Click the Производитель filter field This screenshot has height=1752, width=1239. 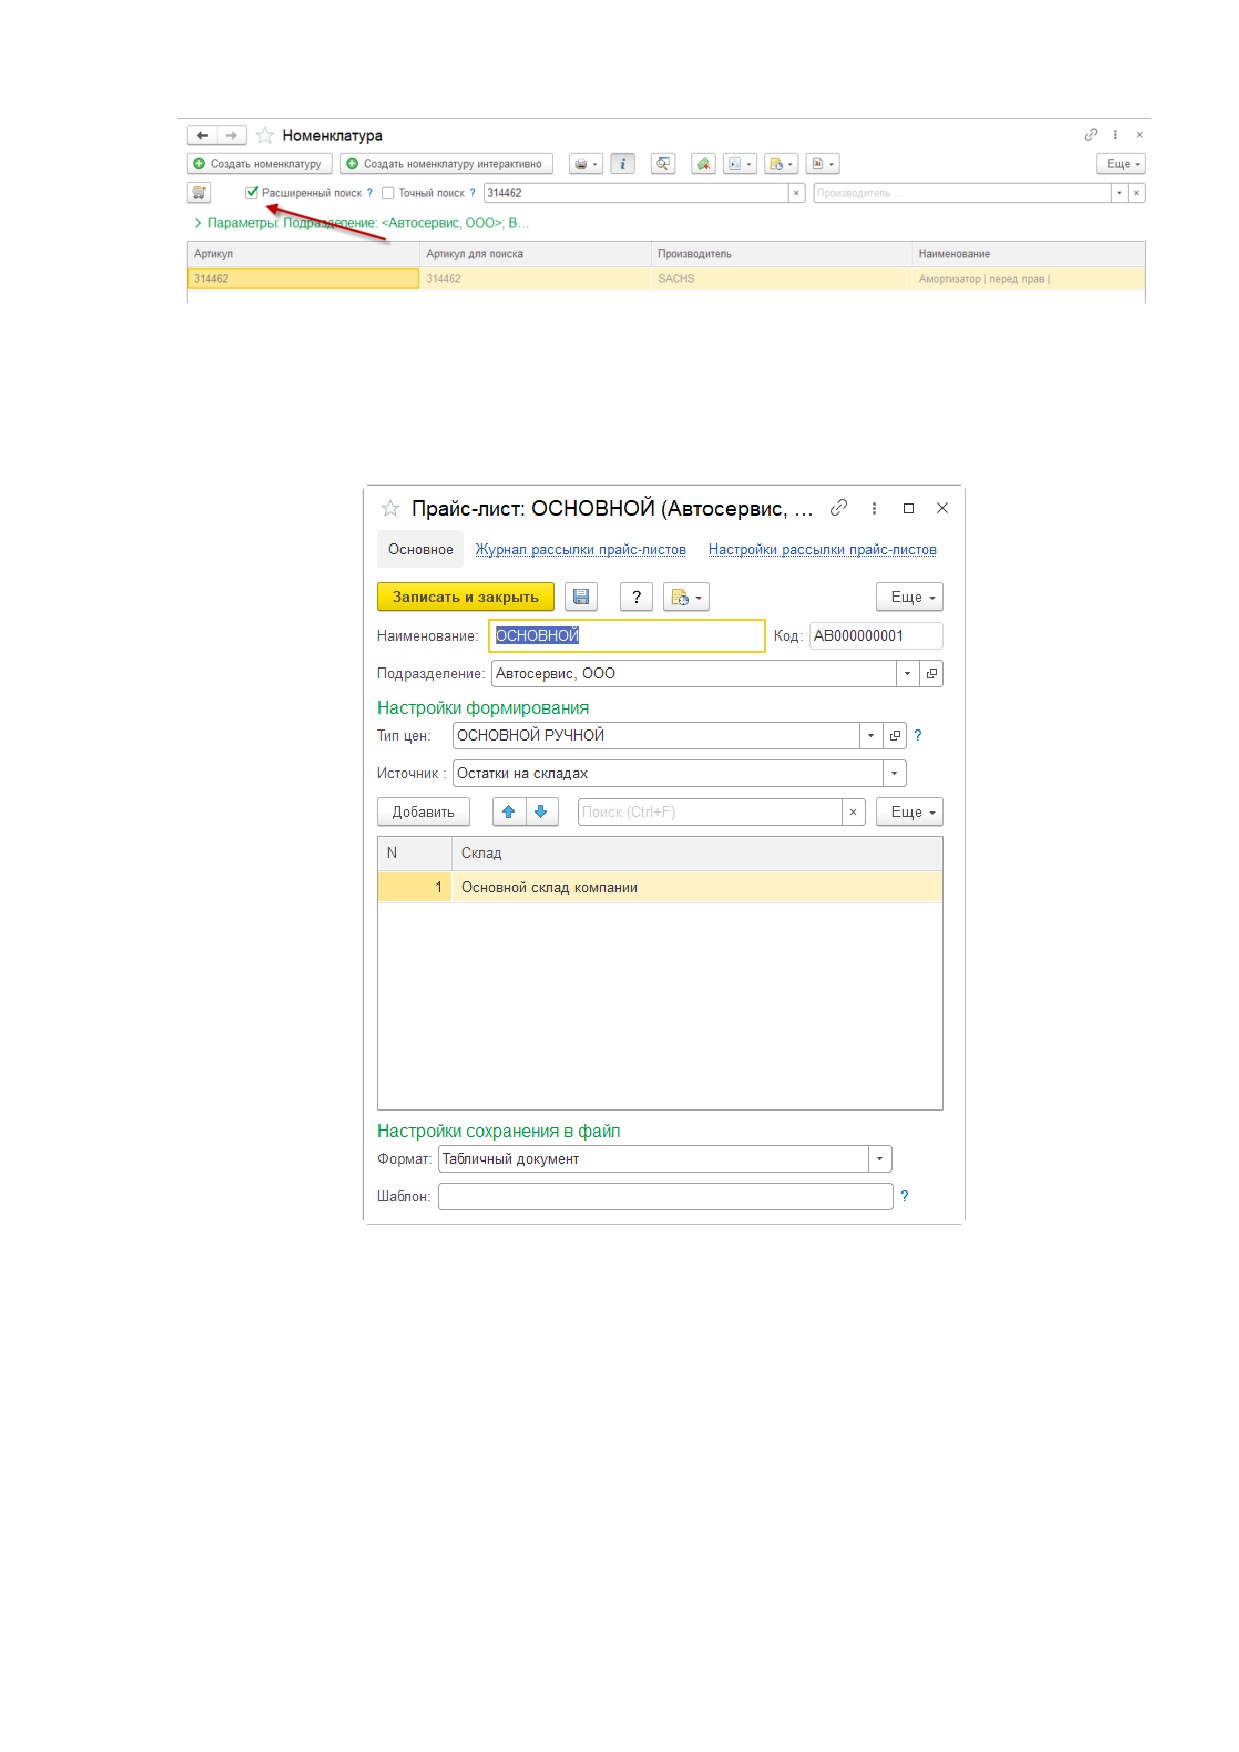(x=962, y=193)
